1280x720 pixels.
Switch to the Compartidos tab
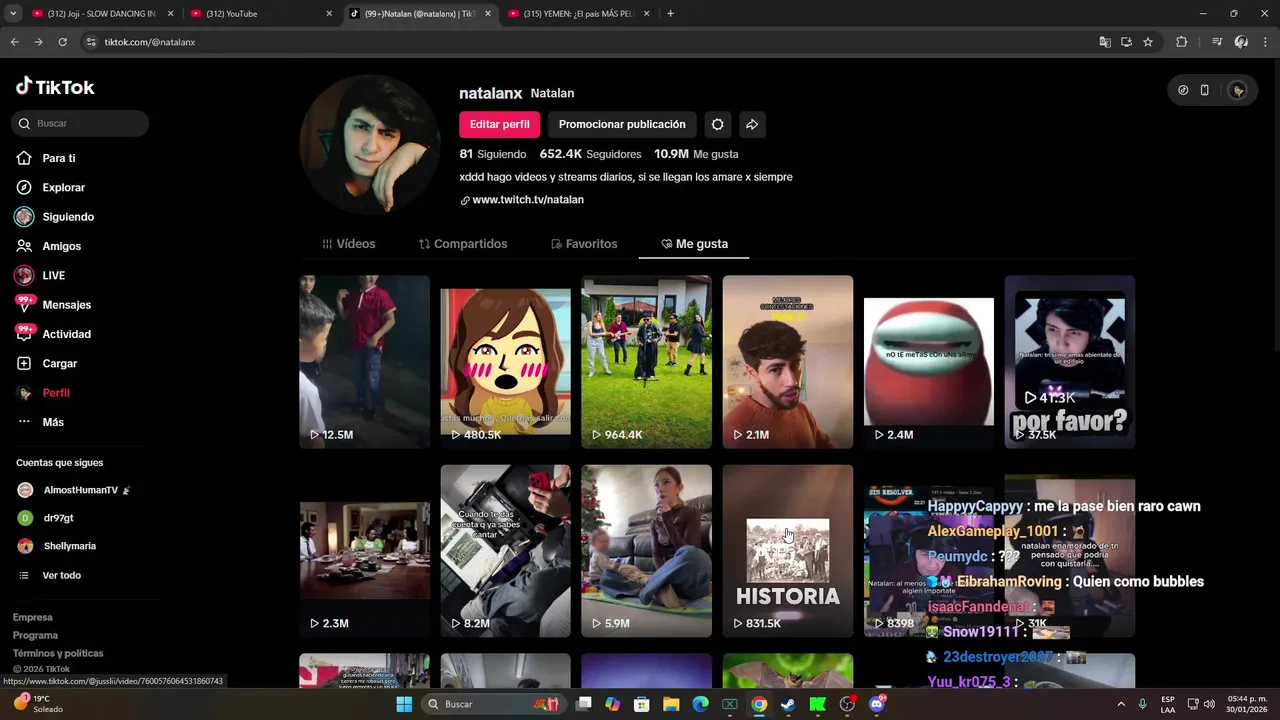[x=463, y=244]
